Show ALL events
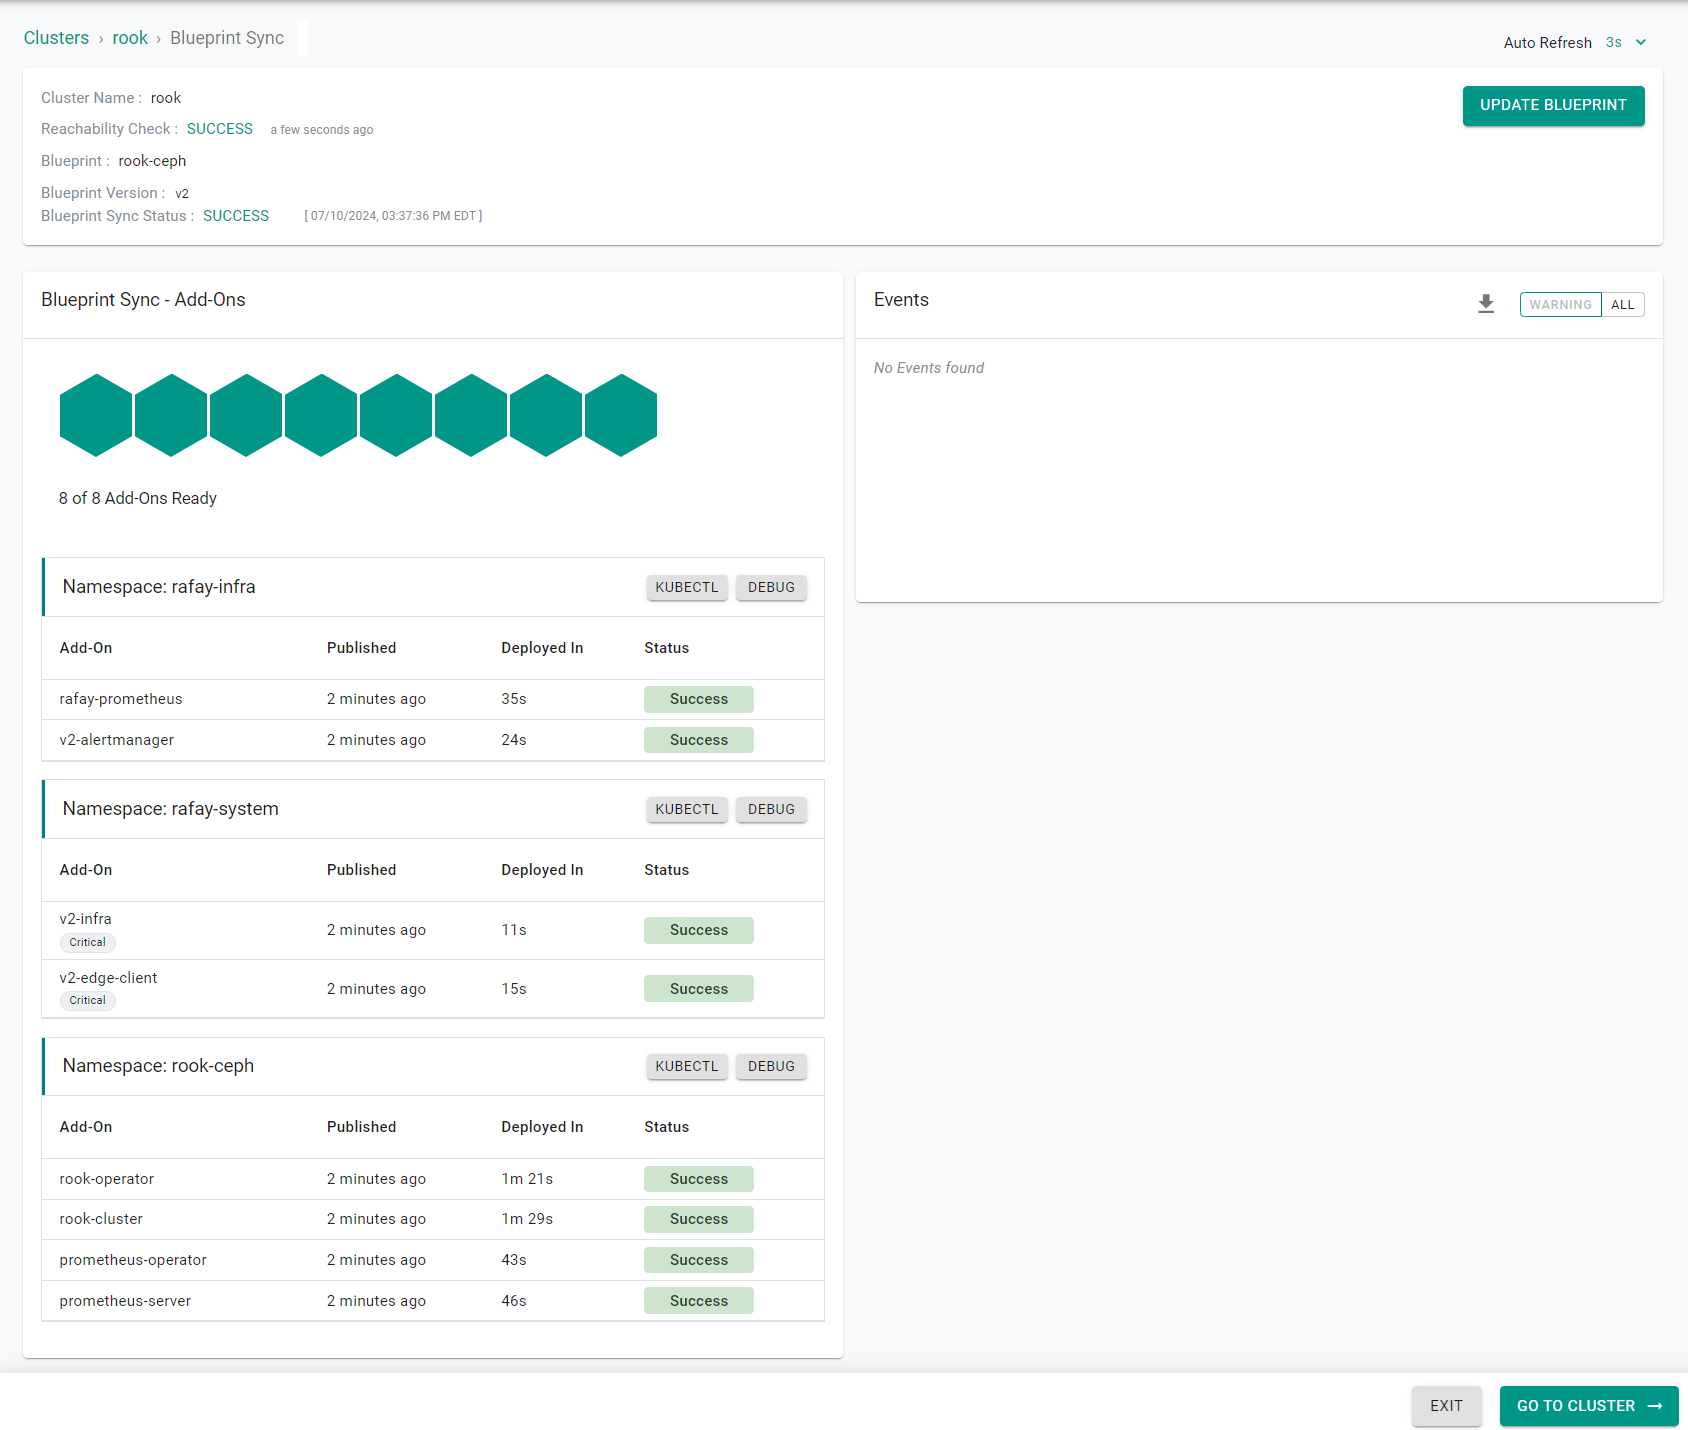 point(1622,305)
